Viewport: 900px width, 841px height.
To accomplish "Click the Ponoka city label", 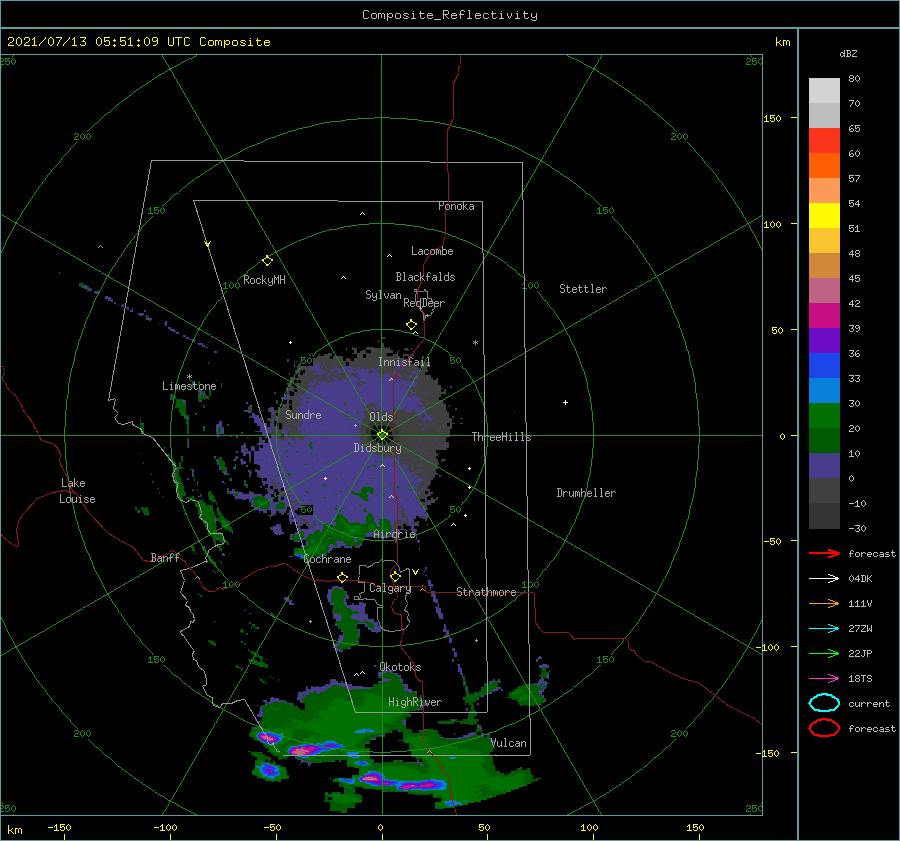I will point(456,206).
